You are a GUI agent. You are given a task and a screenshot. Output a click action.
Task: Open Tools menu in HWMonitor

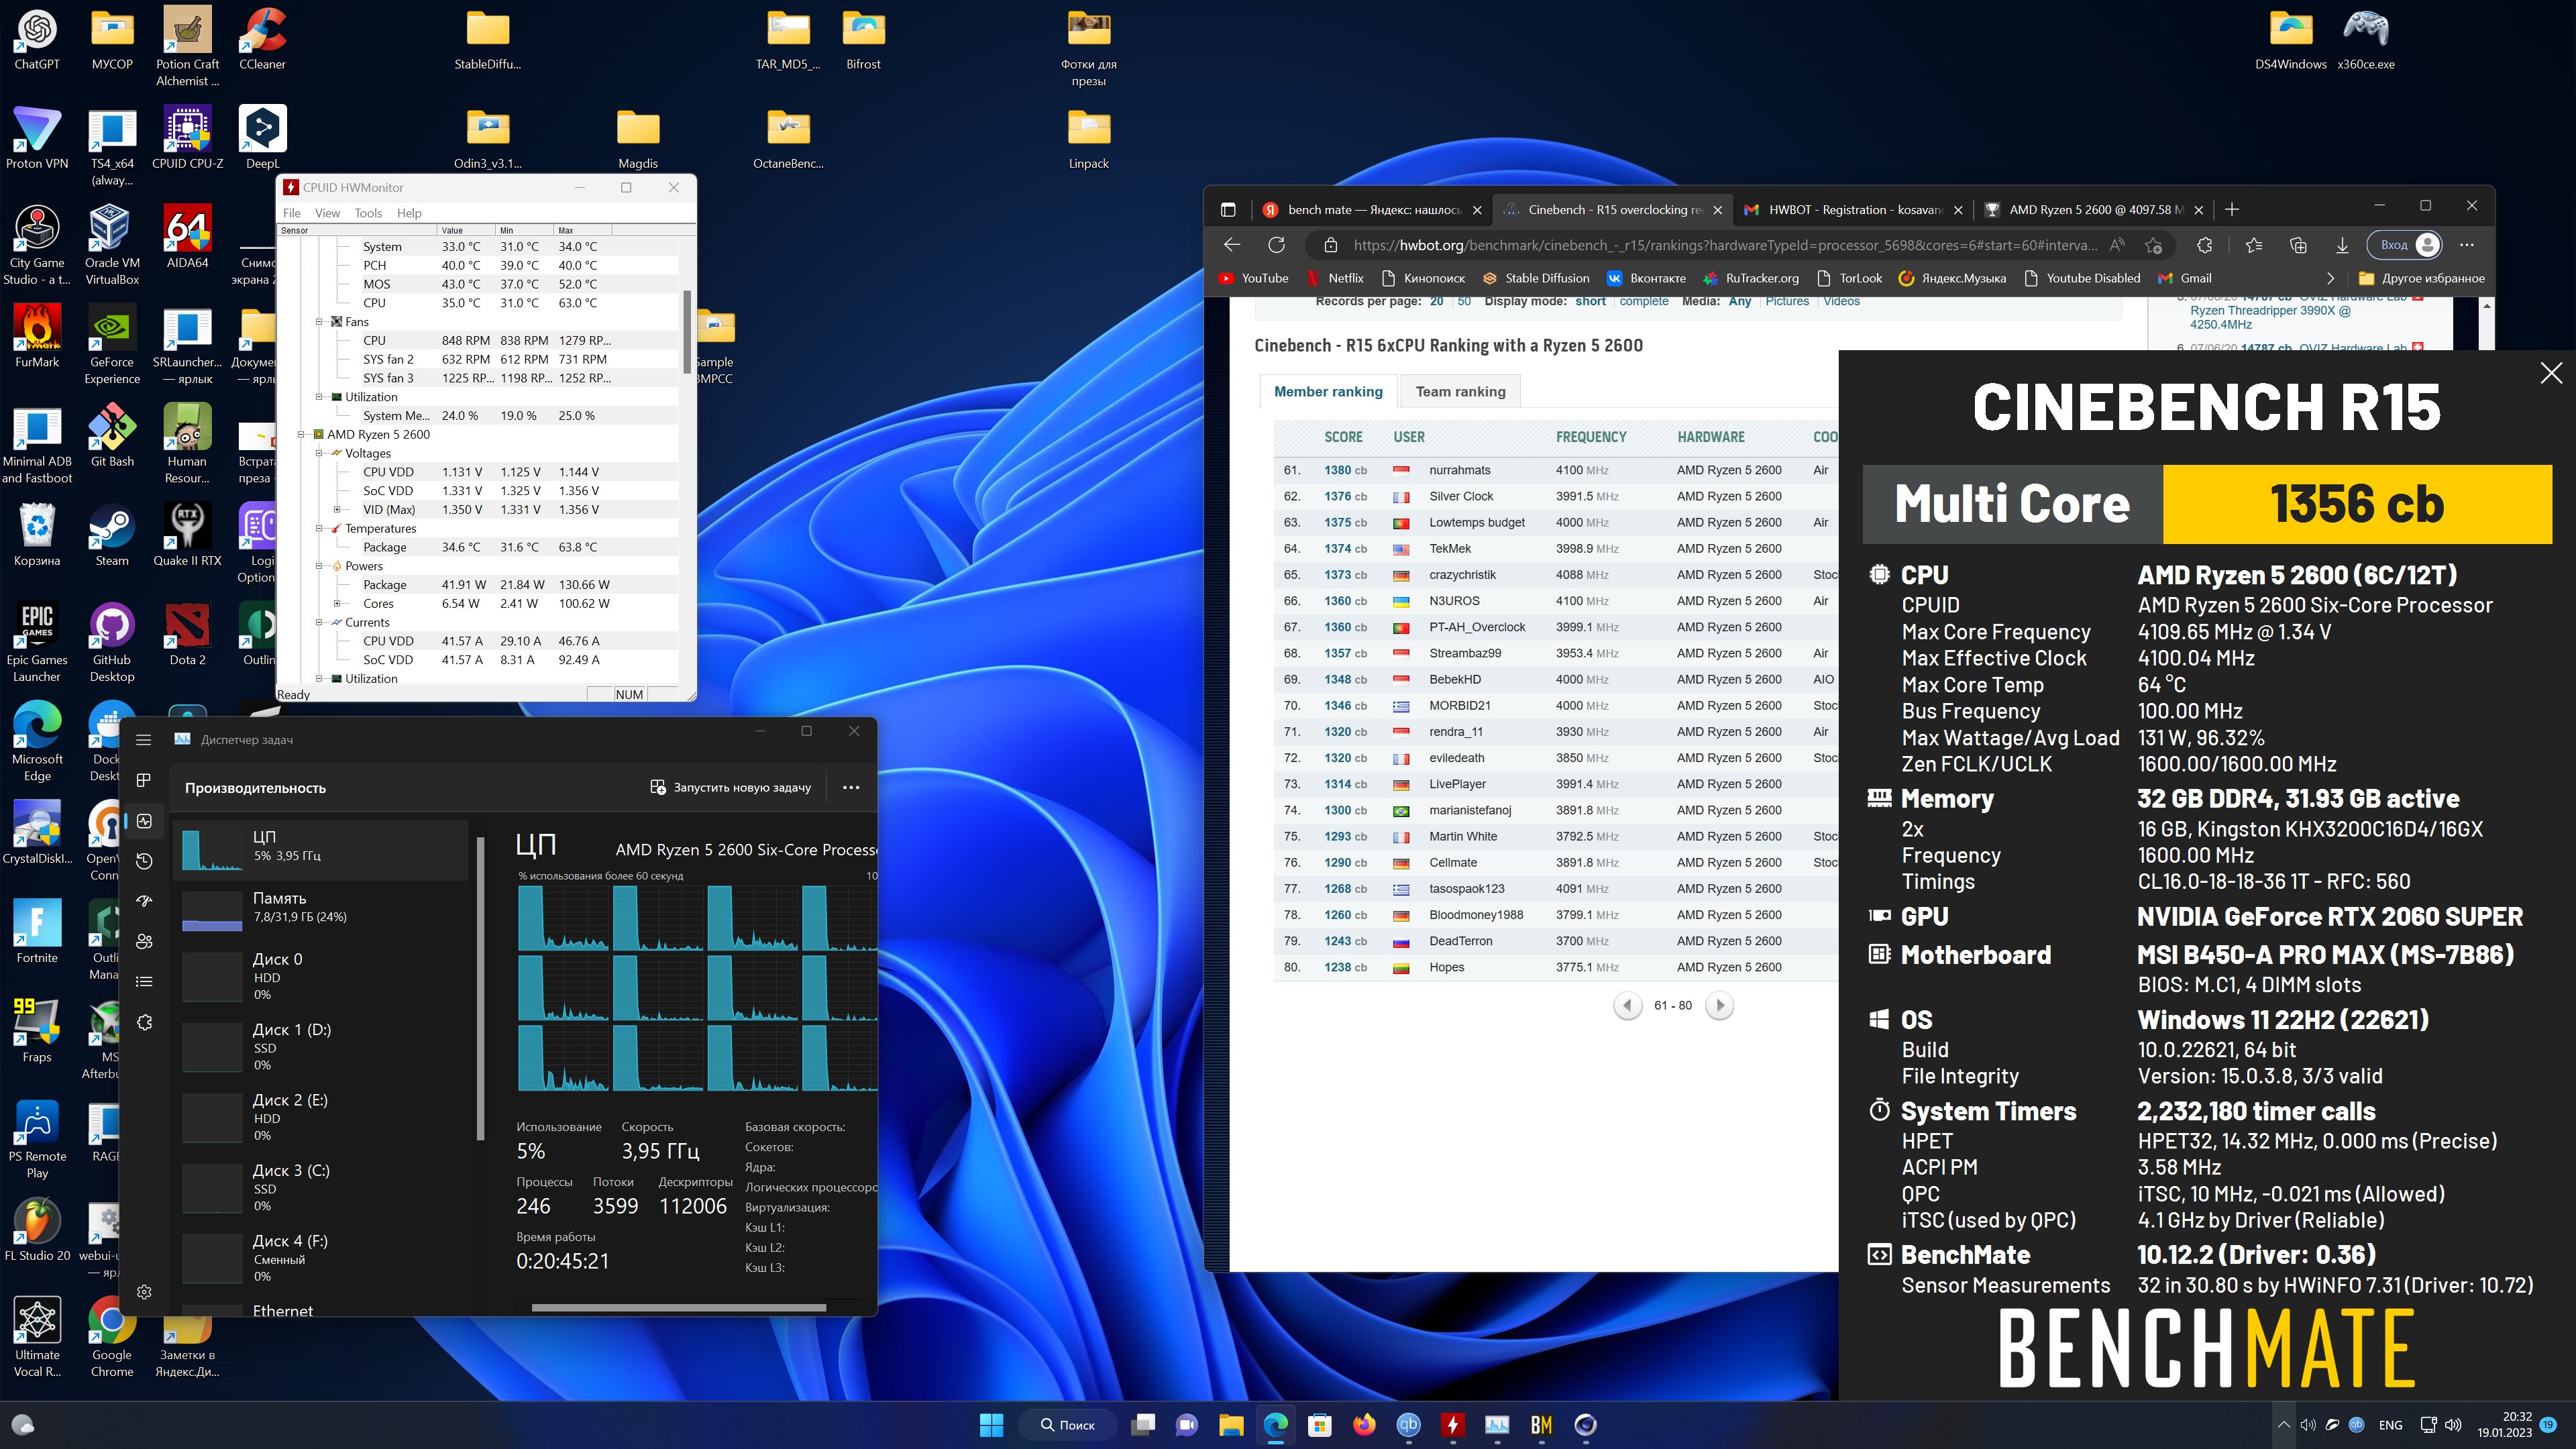click(368, 213)
